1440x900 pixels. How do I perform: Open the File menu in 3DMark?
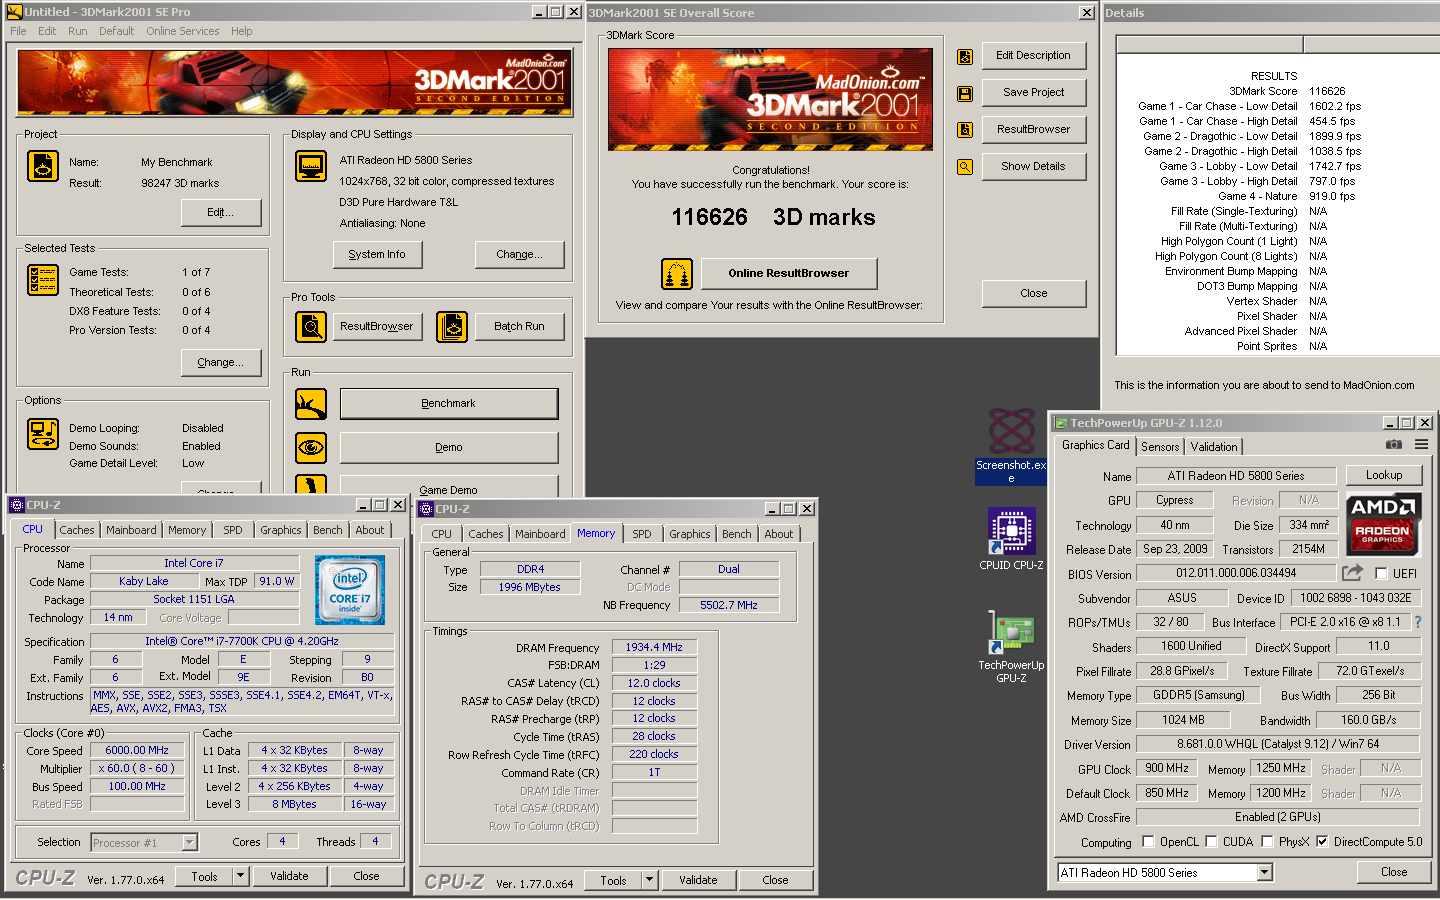[x=18, y=31]
